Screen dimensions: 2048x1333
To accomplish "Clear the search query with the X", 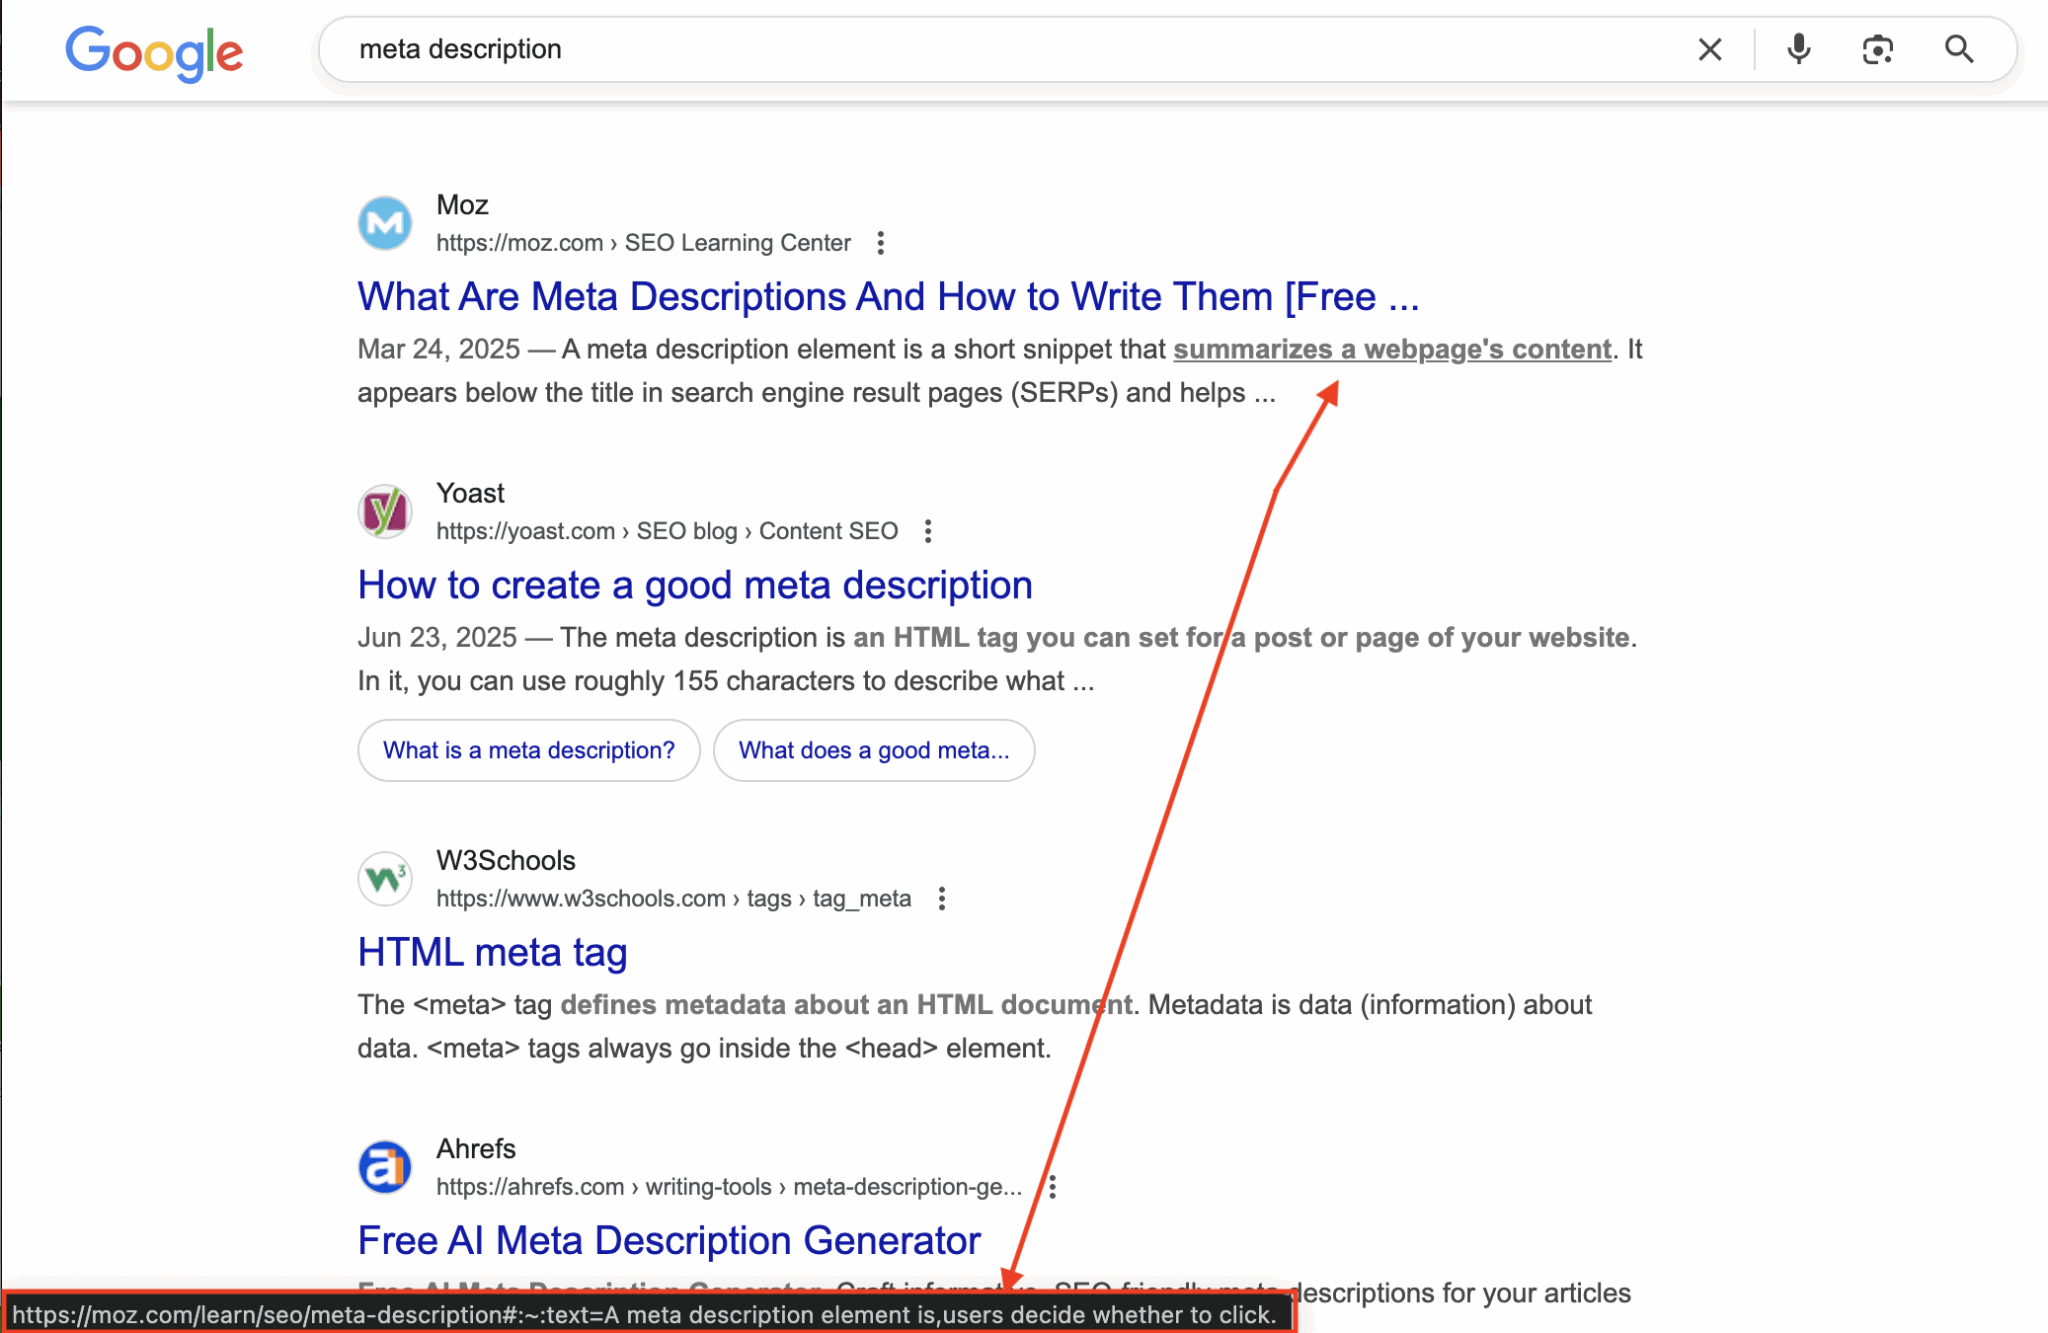I will (1710, 49).
